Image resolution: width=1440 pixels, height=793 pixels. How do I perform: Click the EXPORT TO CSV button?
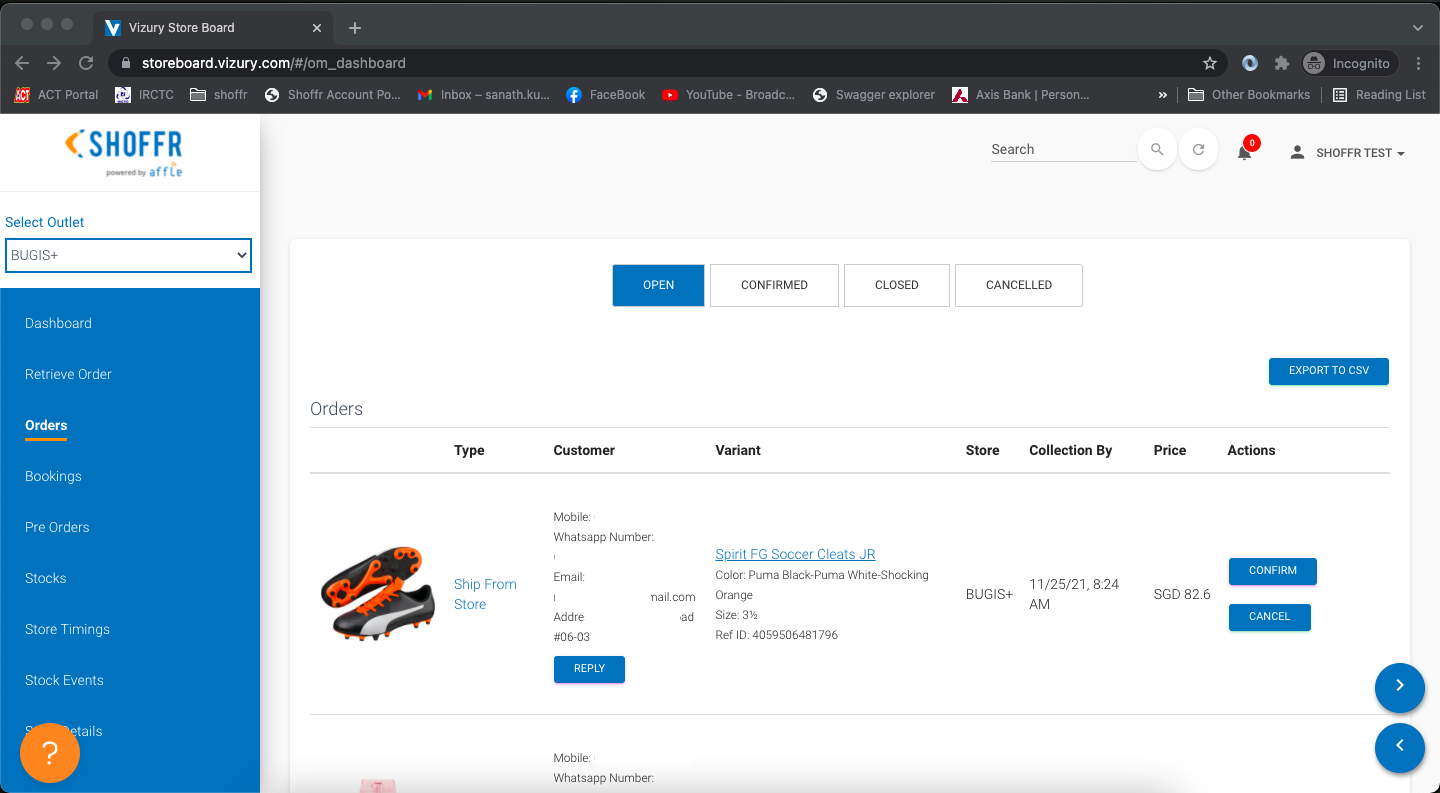1329,371
